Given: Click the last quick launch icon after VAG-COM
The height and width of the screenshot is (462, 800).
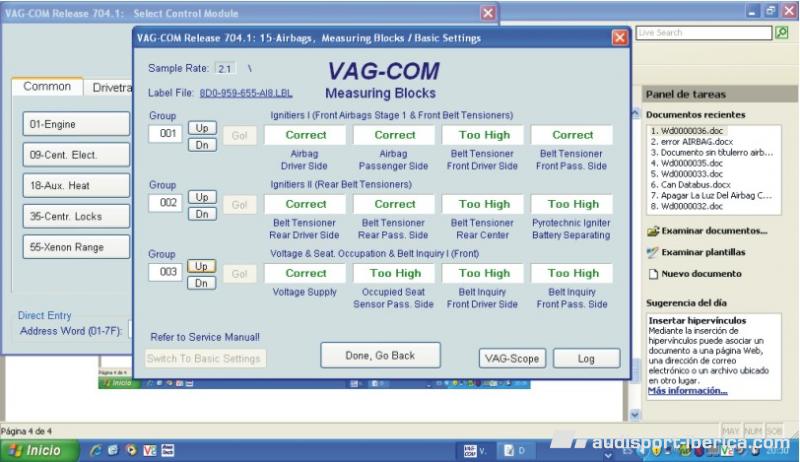Looking at the screenshot, I should (168, 450).
